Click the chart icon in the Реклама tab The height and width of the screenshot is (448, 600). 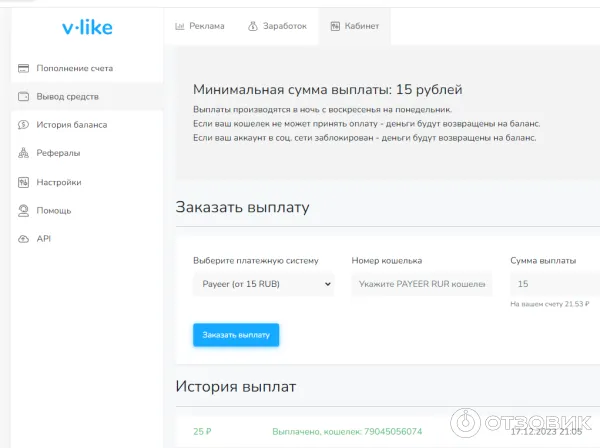click(179, 26)
